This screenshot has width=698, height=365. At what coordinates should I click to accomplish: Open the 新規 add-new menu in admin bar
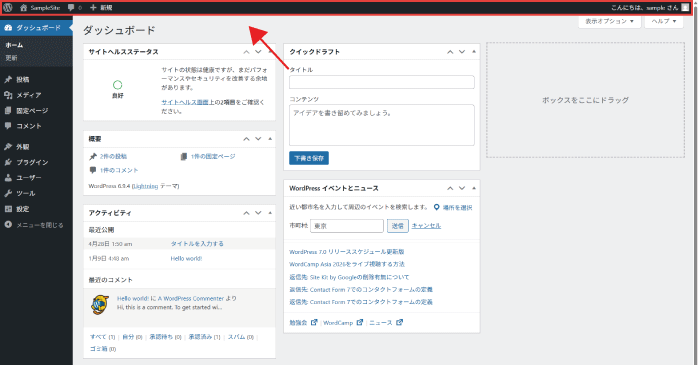(101, 8)
